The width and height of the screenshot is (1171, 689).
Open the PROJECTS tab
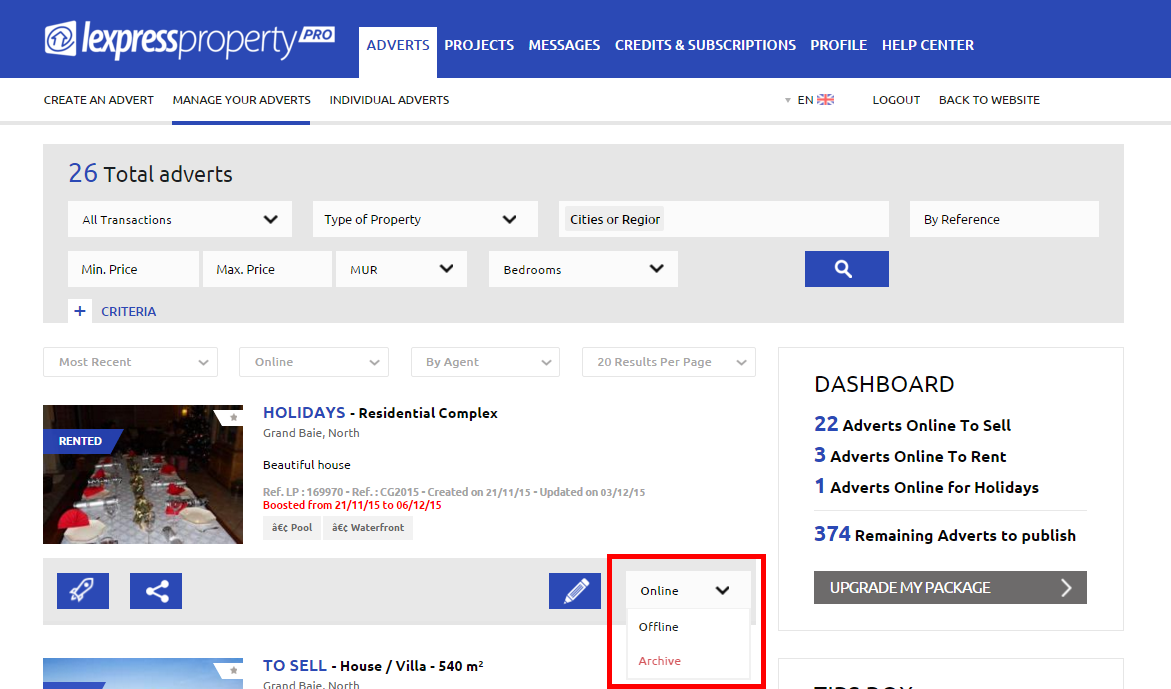pyautogui.click(x=479, y=46)
